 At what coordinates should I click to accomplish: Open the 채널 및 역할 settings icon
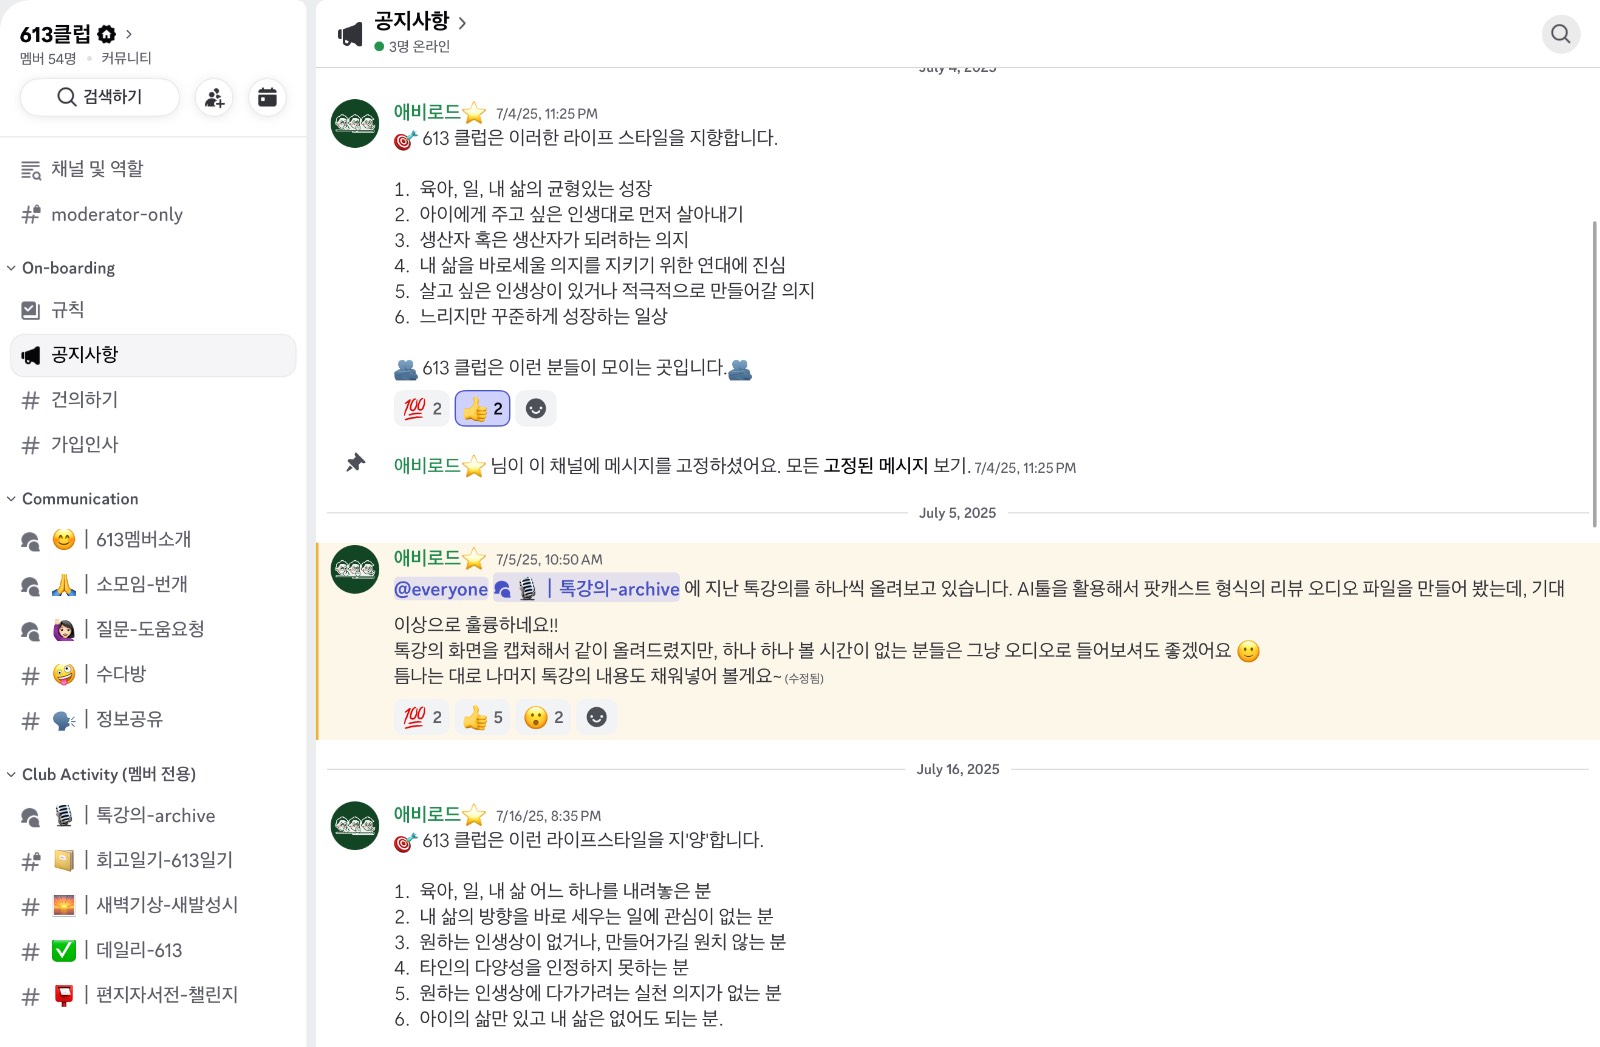click(30, 168)
